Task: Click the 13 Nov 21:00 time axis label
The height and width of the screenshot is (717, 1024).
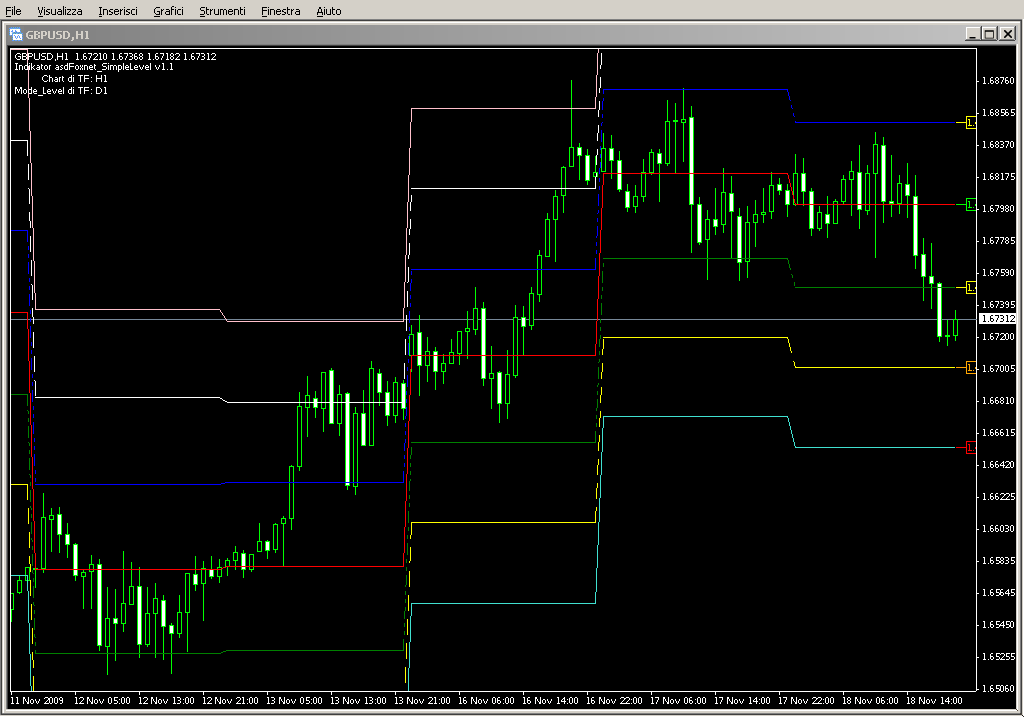Action: pyautogui.click(x=422, y=701)
